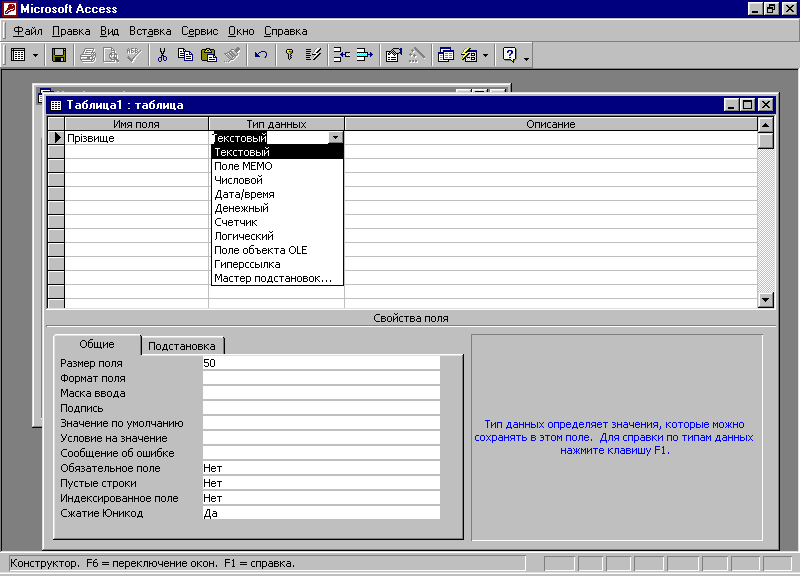Open the Окно menu
The width and height of the screenshot is (800, 576).
pyautogui.click(x=241, y=31)
